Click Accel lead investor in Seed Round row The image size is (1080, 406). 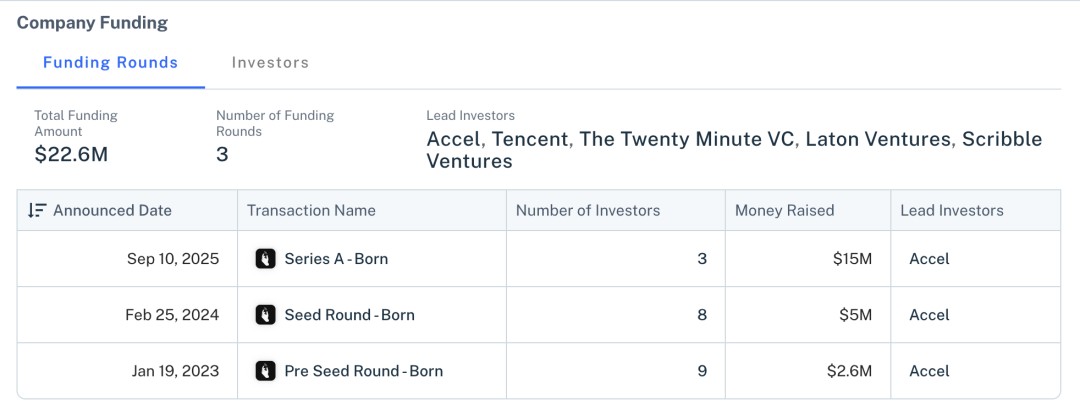929,315
